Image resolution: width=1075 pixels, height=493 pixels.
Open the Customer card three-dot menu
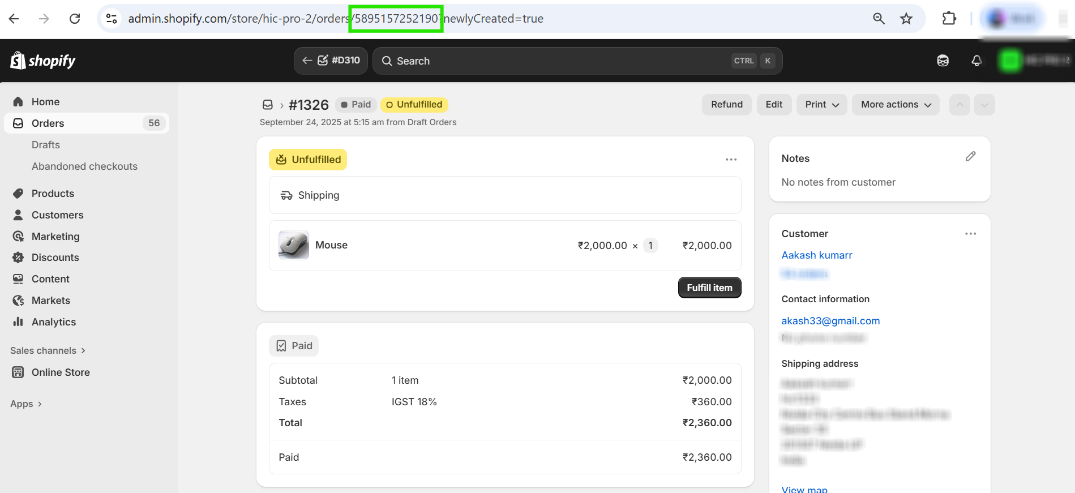click(970, 234)
